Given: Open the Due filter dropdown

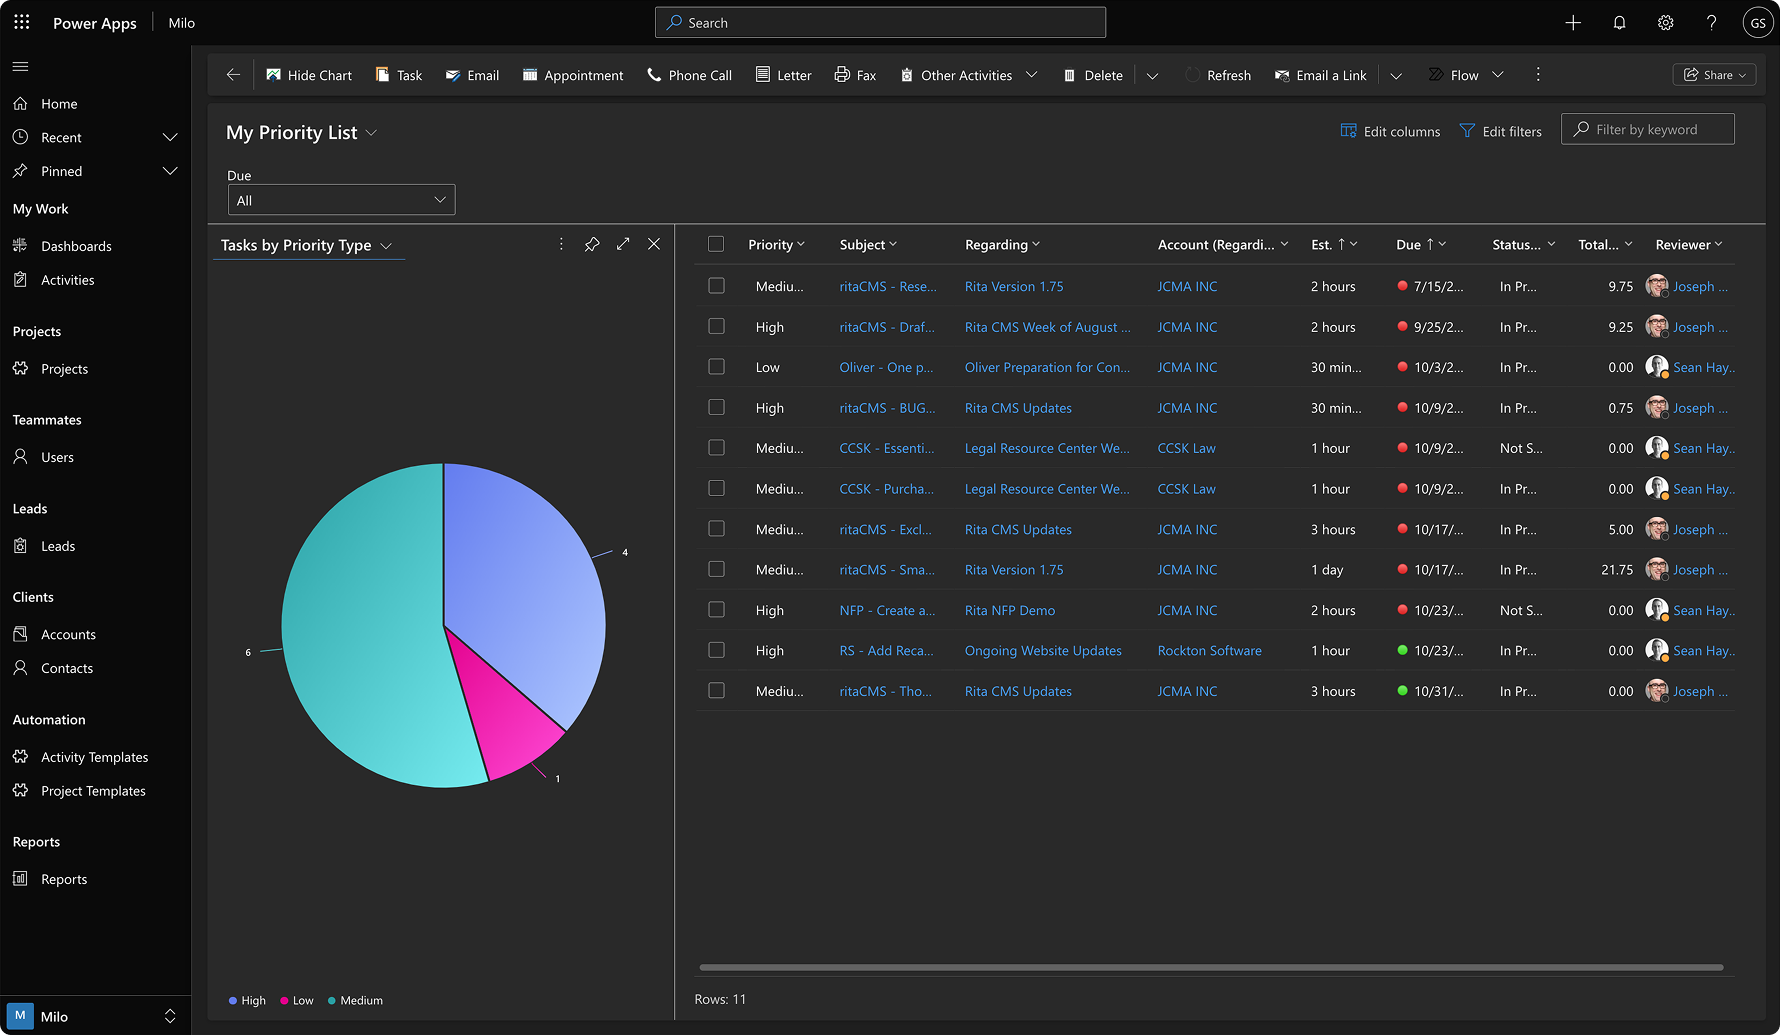Looking at the screenshot, I should click(341, 200).
